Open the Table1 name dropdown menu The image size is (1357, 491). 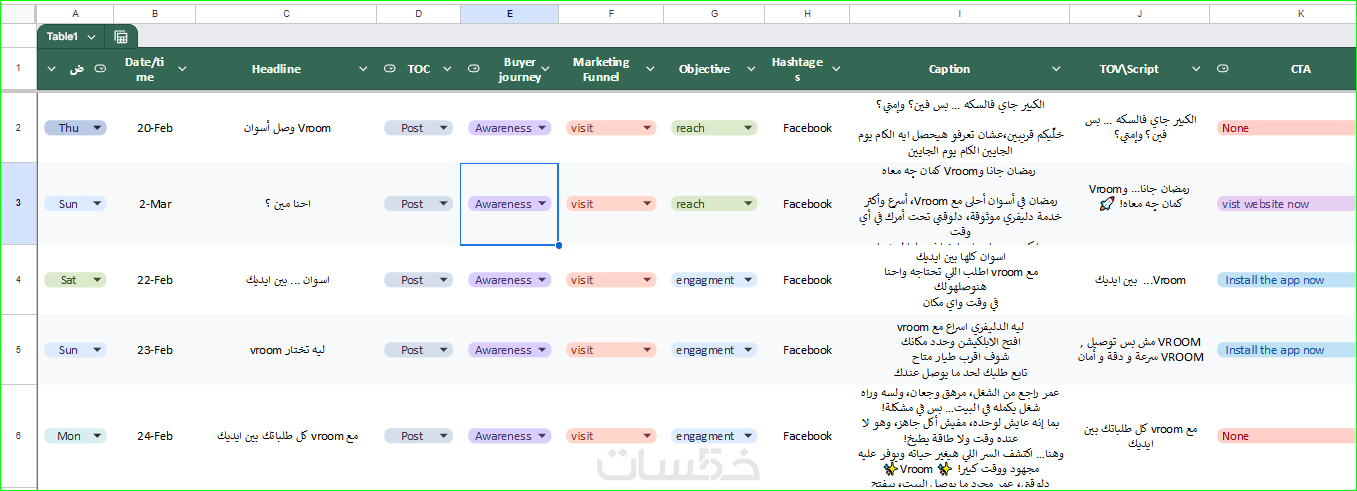pos(92,37)
